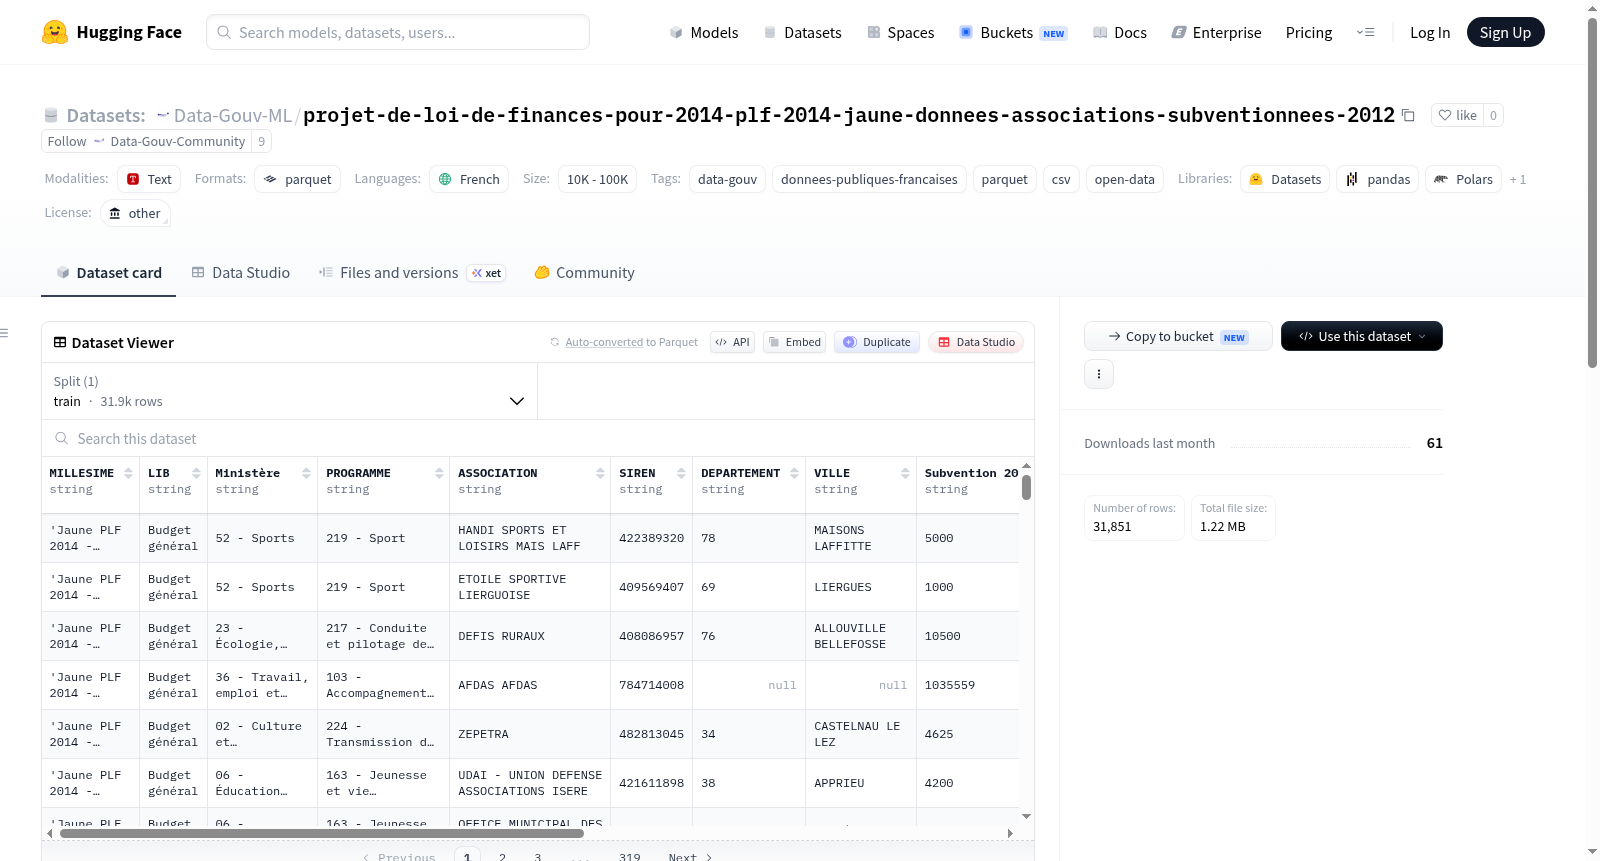Sort by ASSOCIATION column sort icon
Screen dimensions: 1600x861
(600, 473)
